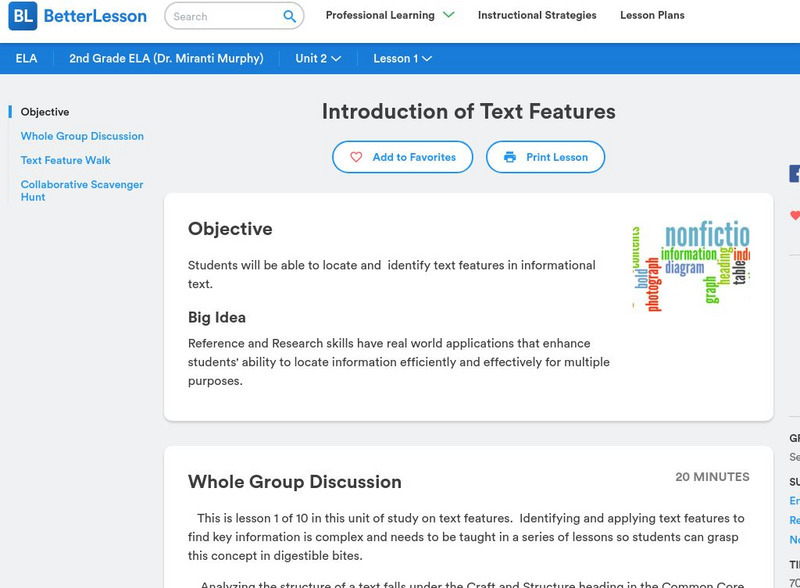Click the Print Lesson button
The height and width of the screenshot is (588, 800).
[545, 157]
